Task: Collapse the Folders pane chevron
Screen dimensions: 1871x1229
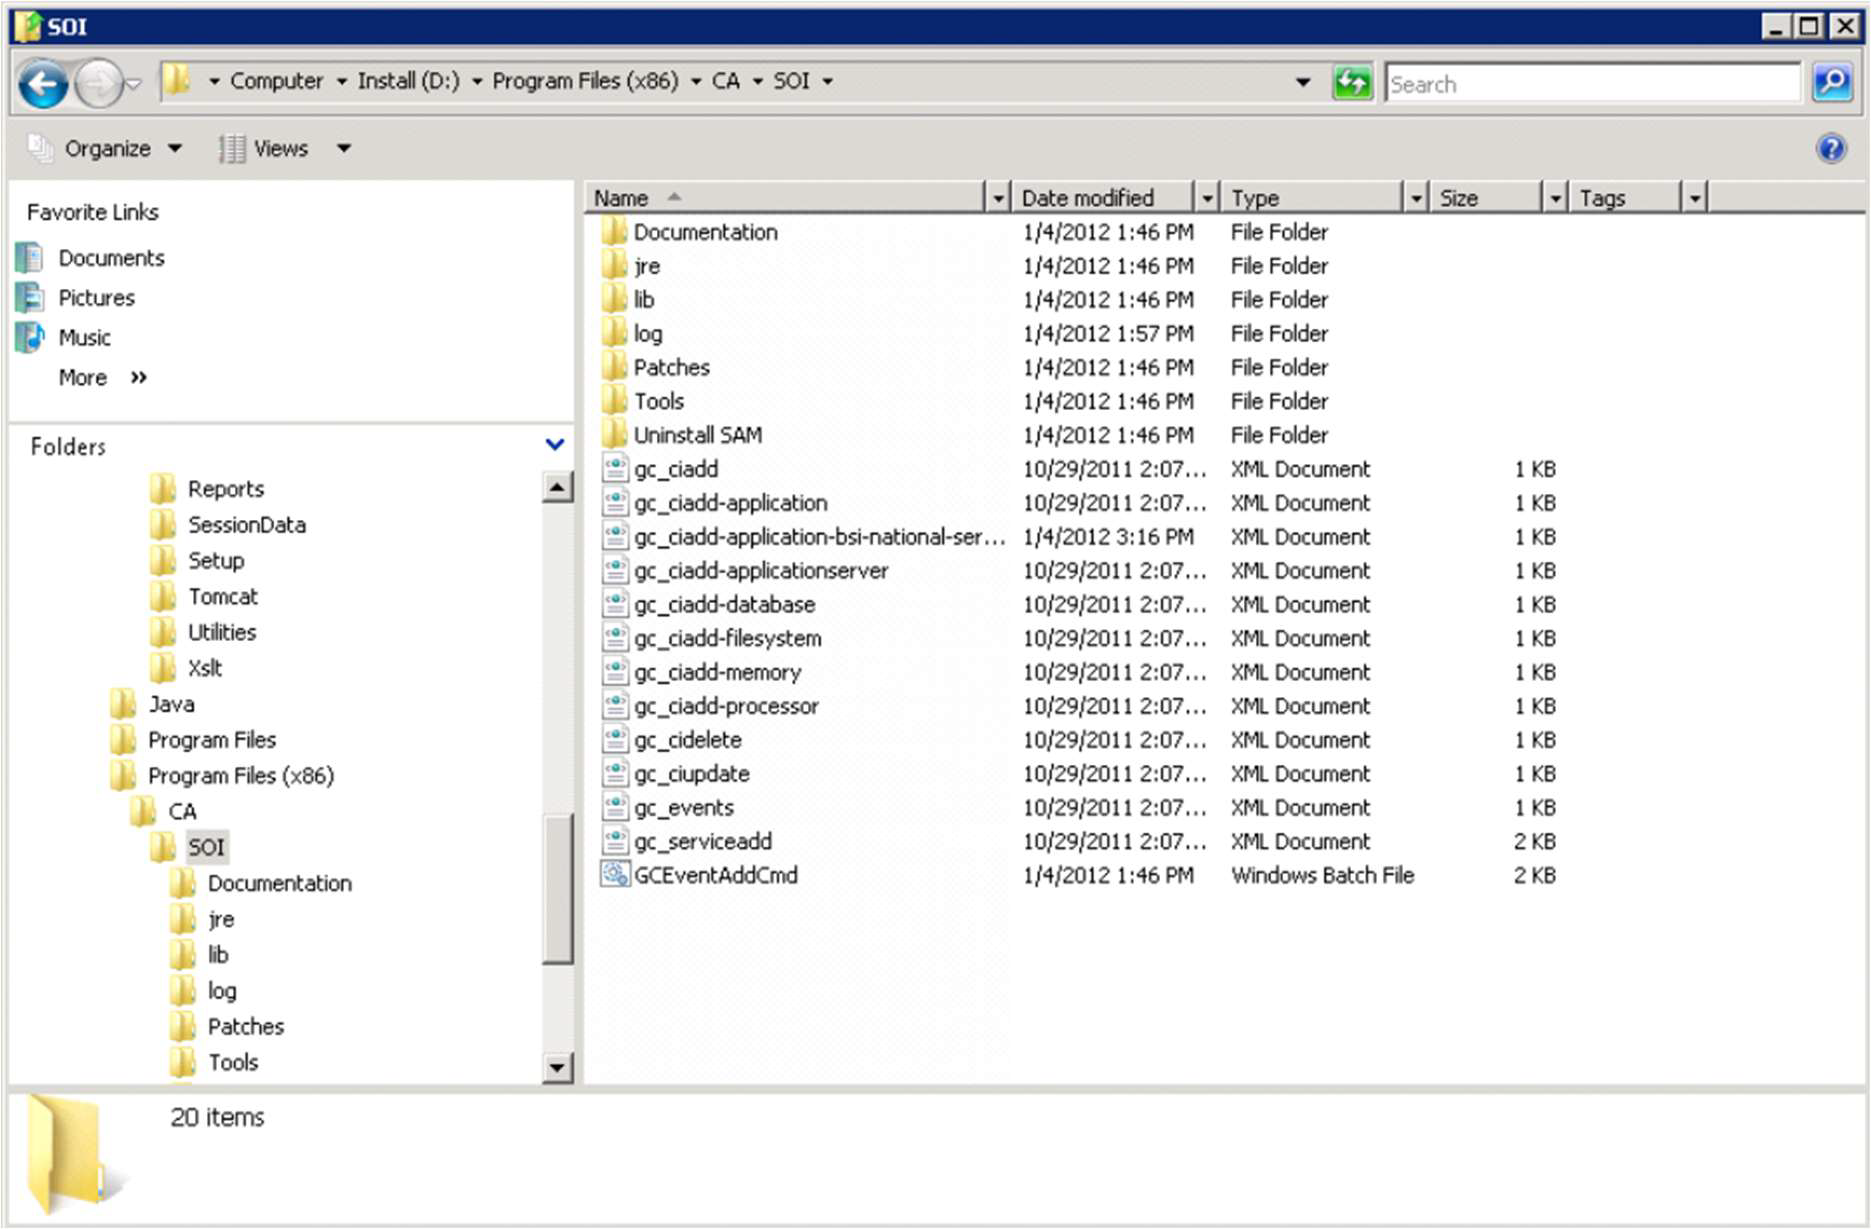Action: (x=555, y=445)
